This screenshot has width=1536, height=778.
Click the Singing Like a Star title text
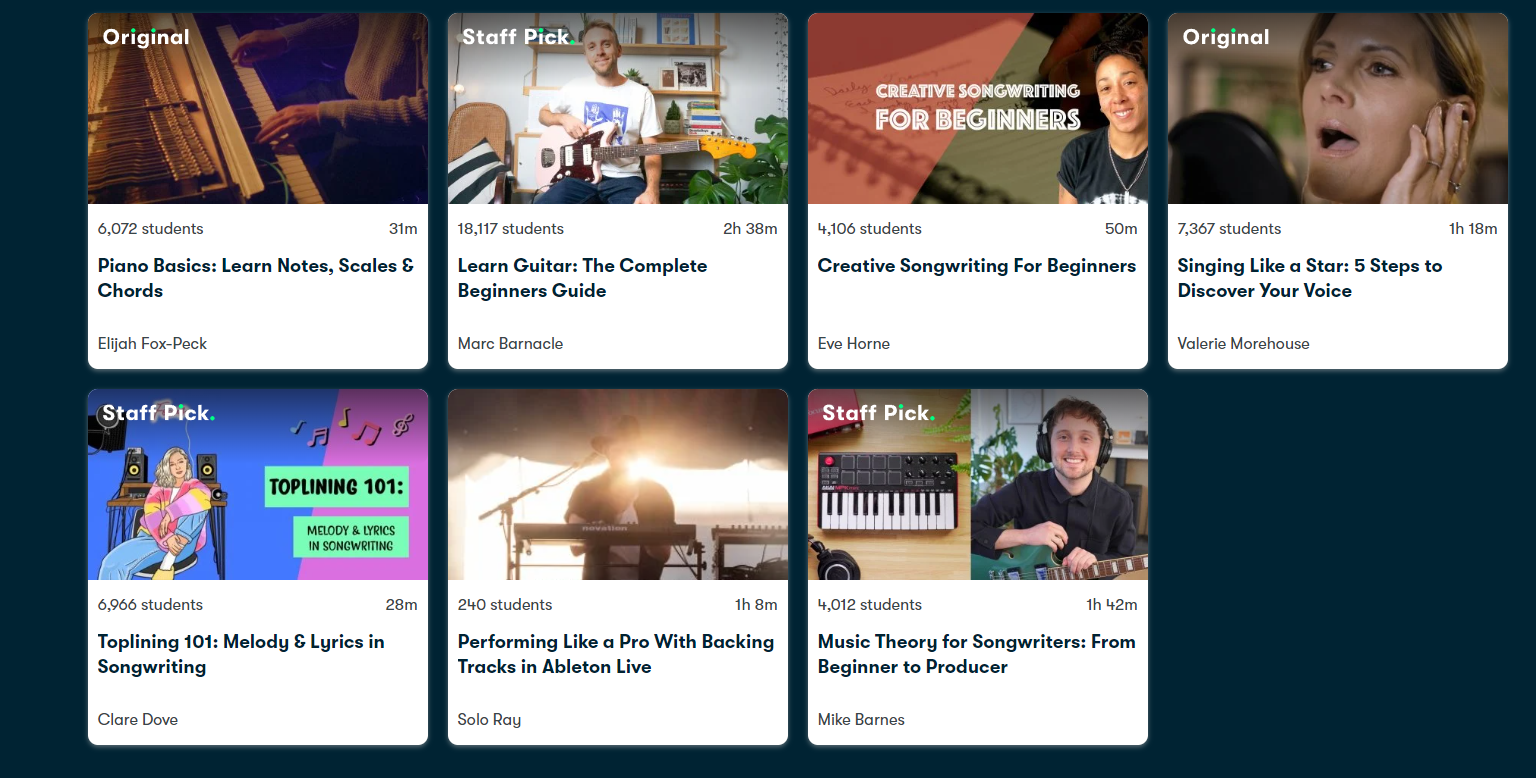point(1310,278)
